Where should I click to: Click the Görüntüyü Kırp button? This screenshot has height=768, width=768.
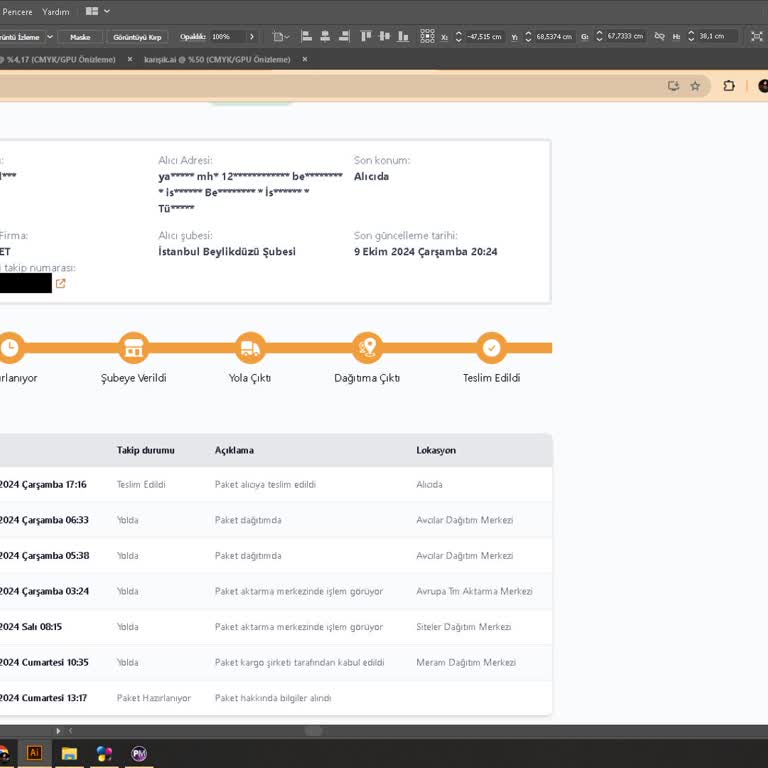137,36
